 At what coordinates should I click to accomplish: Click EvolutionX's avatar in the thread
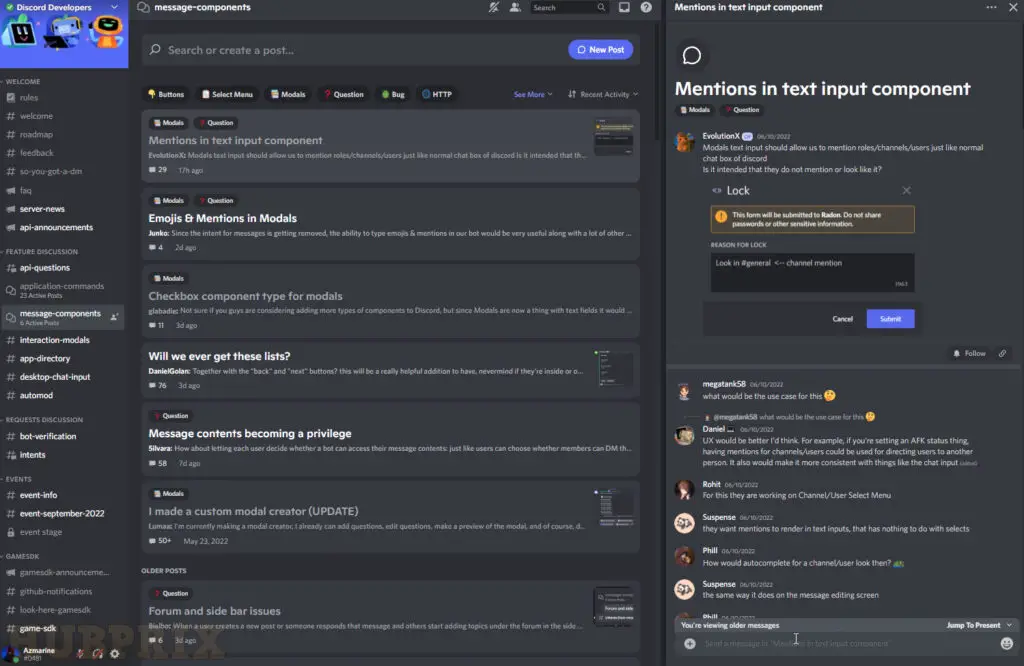tap(684, 142)
